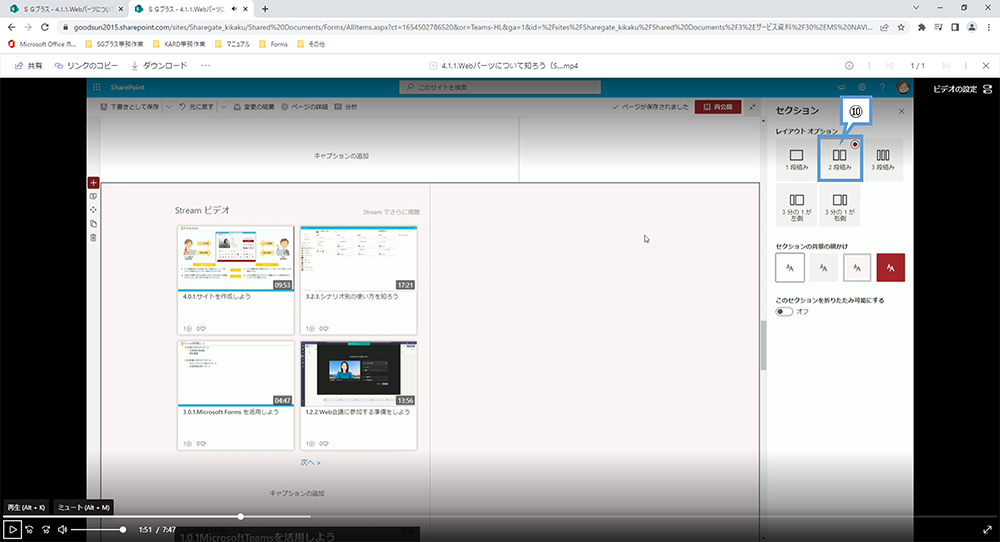
Task: Choose the light gray section background swatch
Action: coord(823,268)
